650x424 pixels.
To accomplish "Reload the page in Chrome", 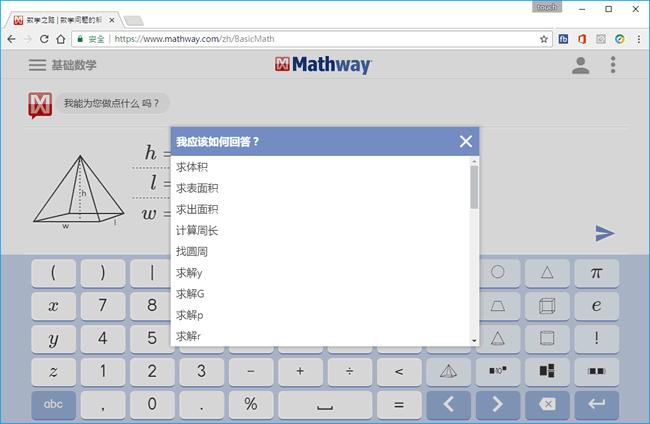I will point(44,39).
